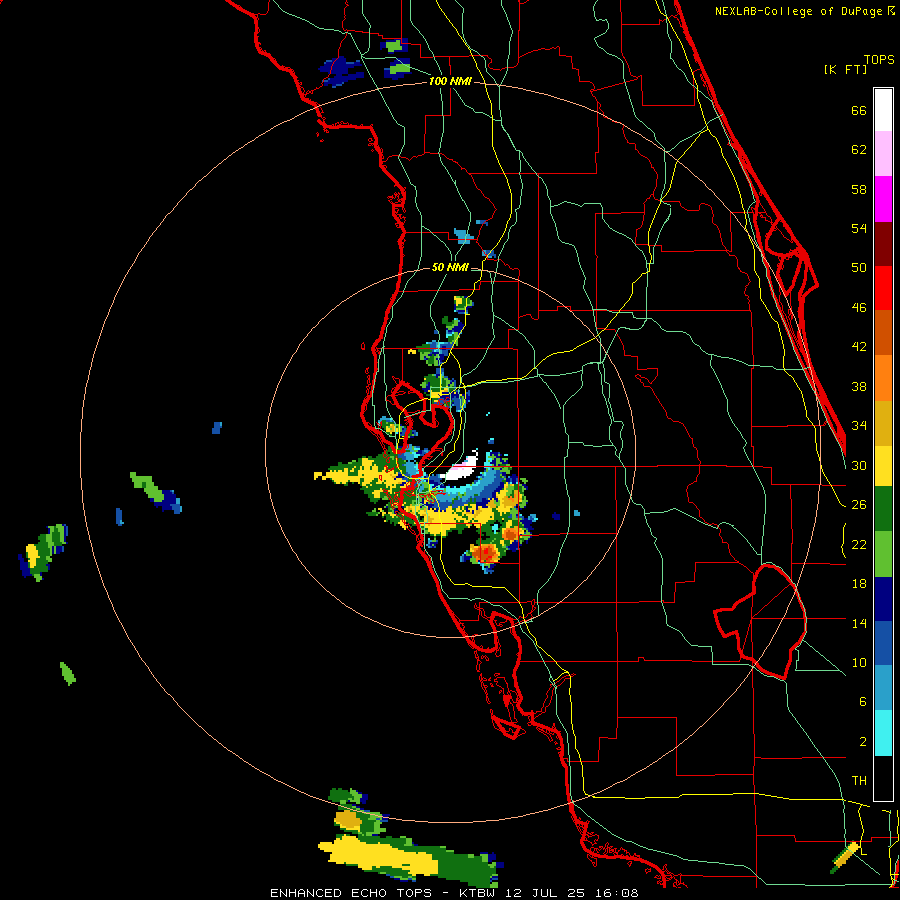
Task: Click the dark green legend swatch
Action: click(x=883, y=509)
